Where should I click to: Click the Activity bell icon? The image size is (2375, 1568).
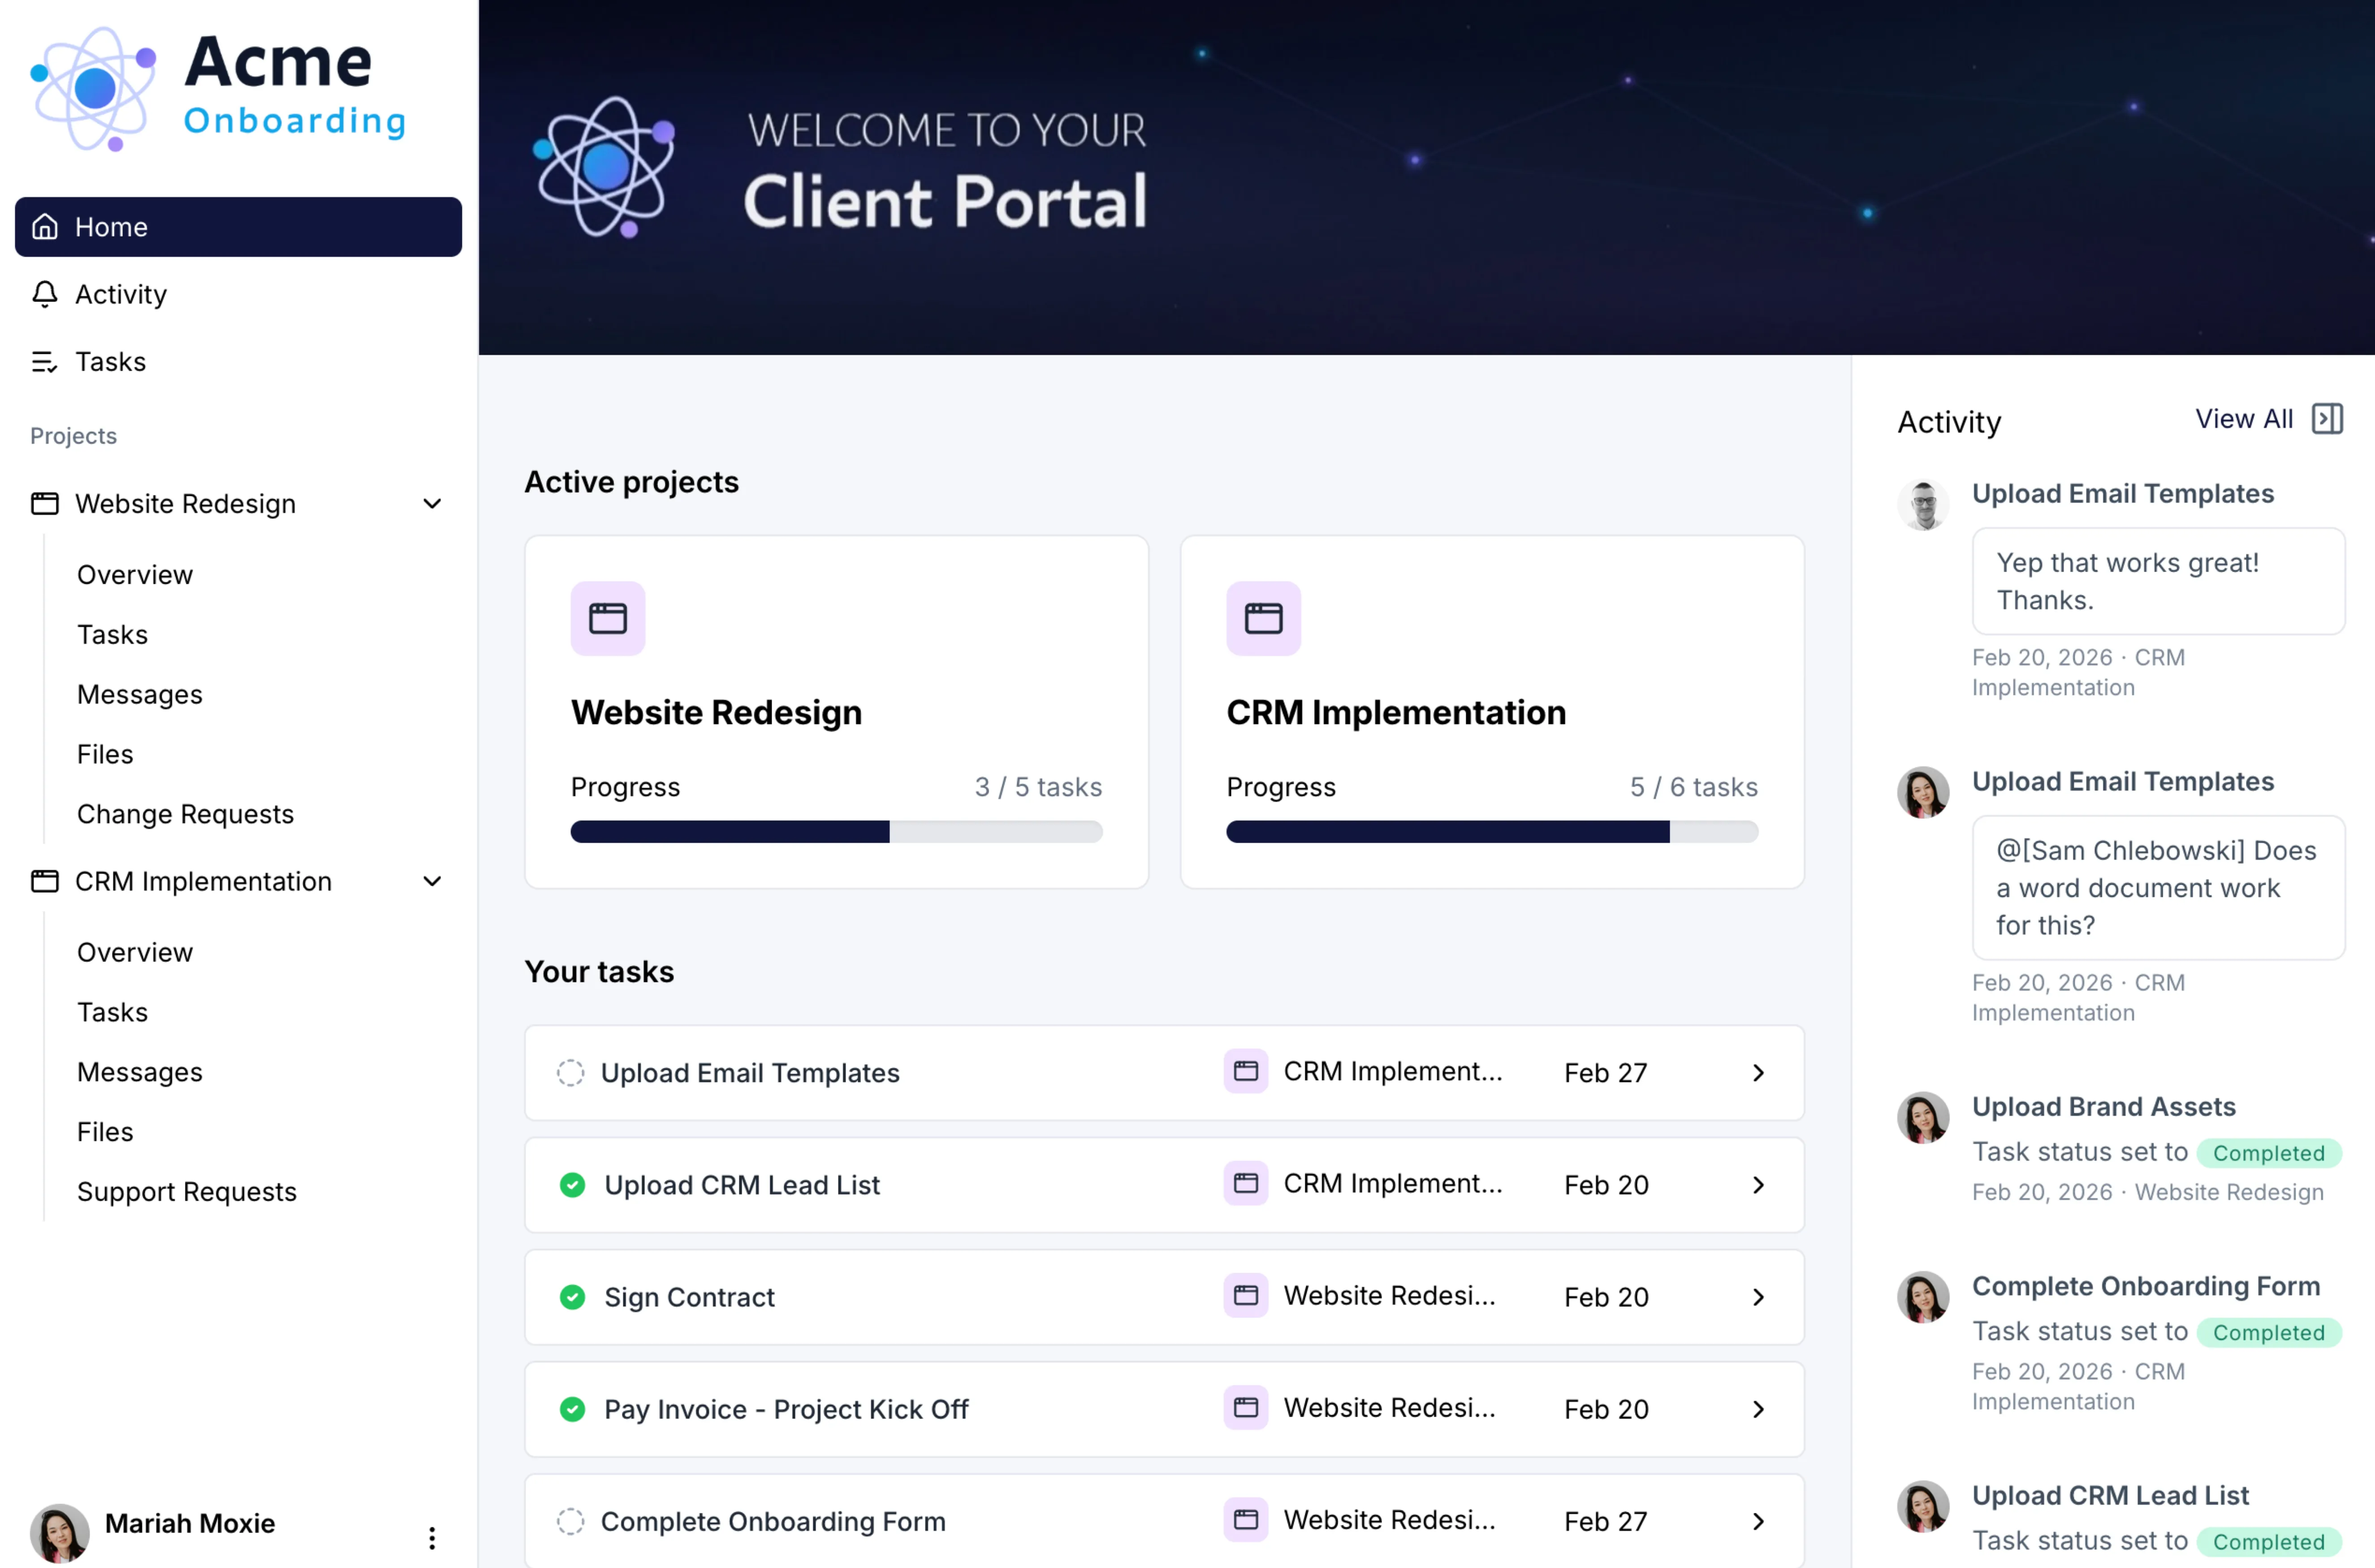click(45, 294)
